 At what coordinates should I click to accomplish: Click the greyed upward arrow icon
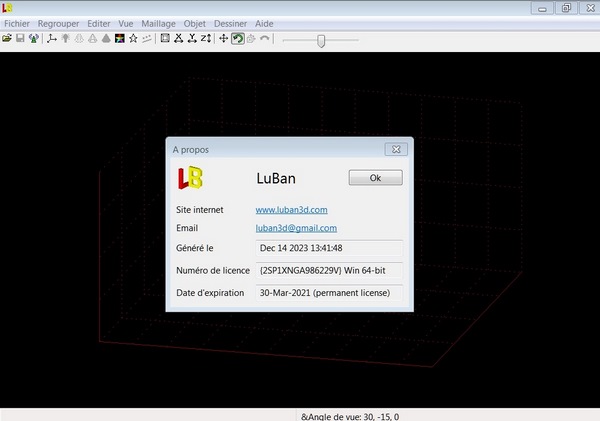point(65,38)
